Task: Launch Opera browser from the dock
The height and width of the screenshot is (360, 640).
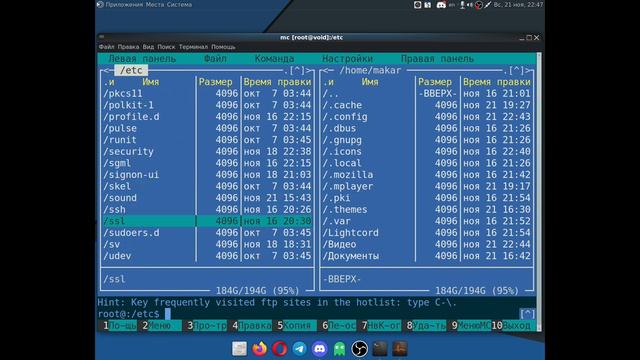Action: (x=279, y=349)
